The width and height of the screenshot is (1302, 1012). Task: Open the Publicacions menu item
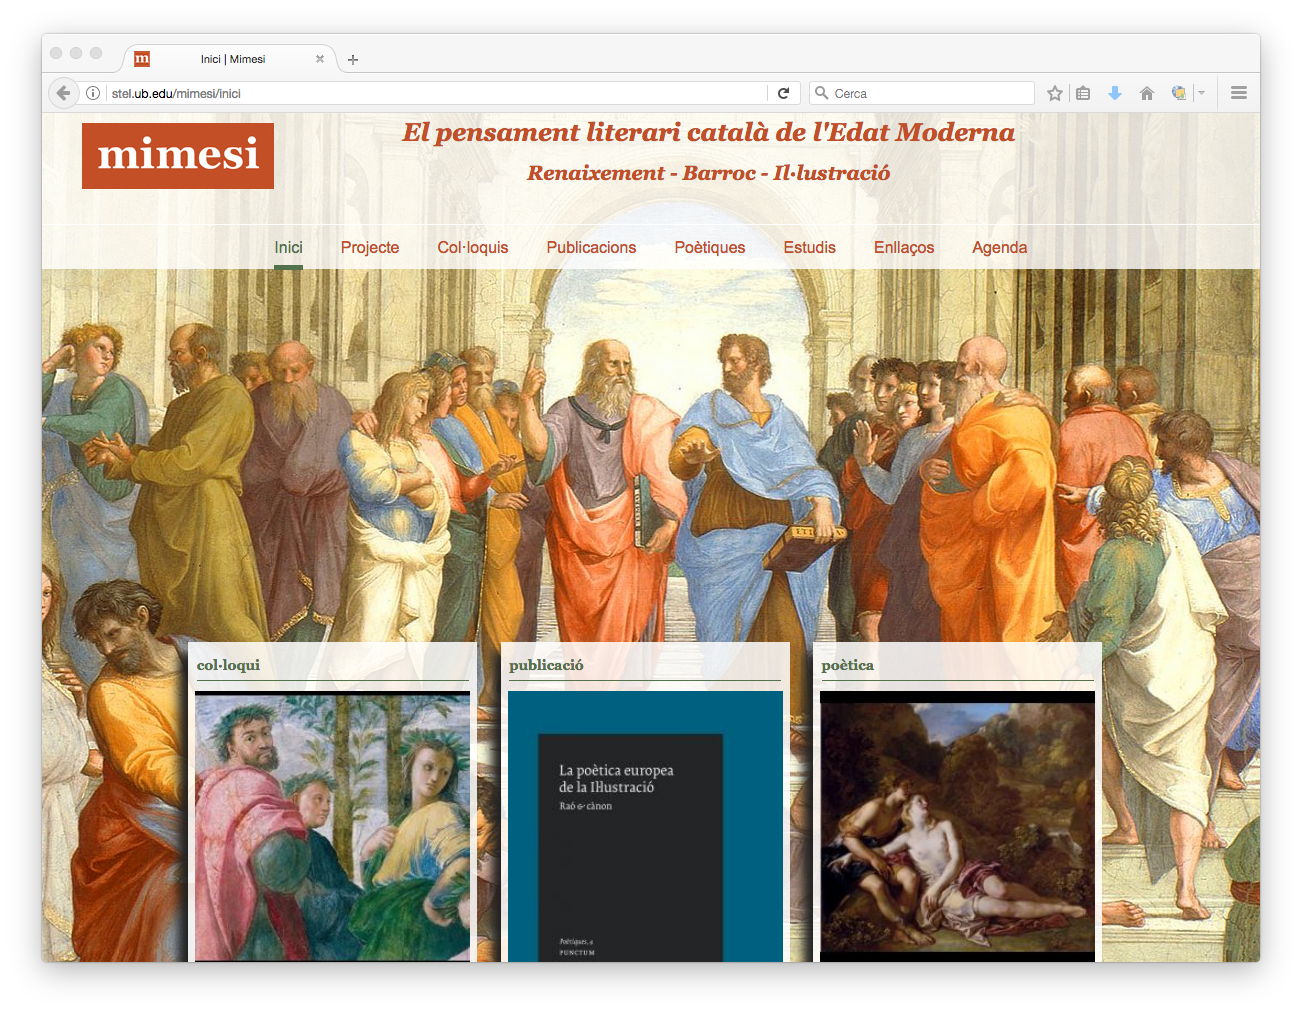coord(591,248)
